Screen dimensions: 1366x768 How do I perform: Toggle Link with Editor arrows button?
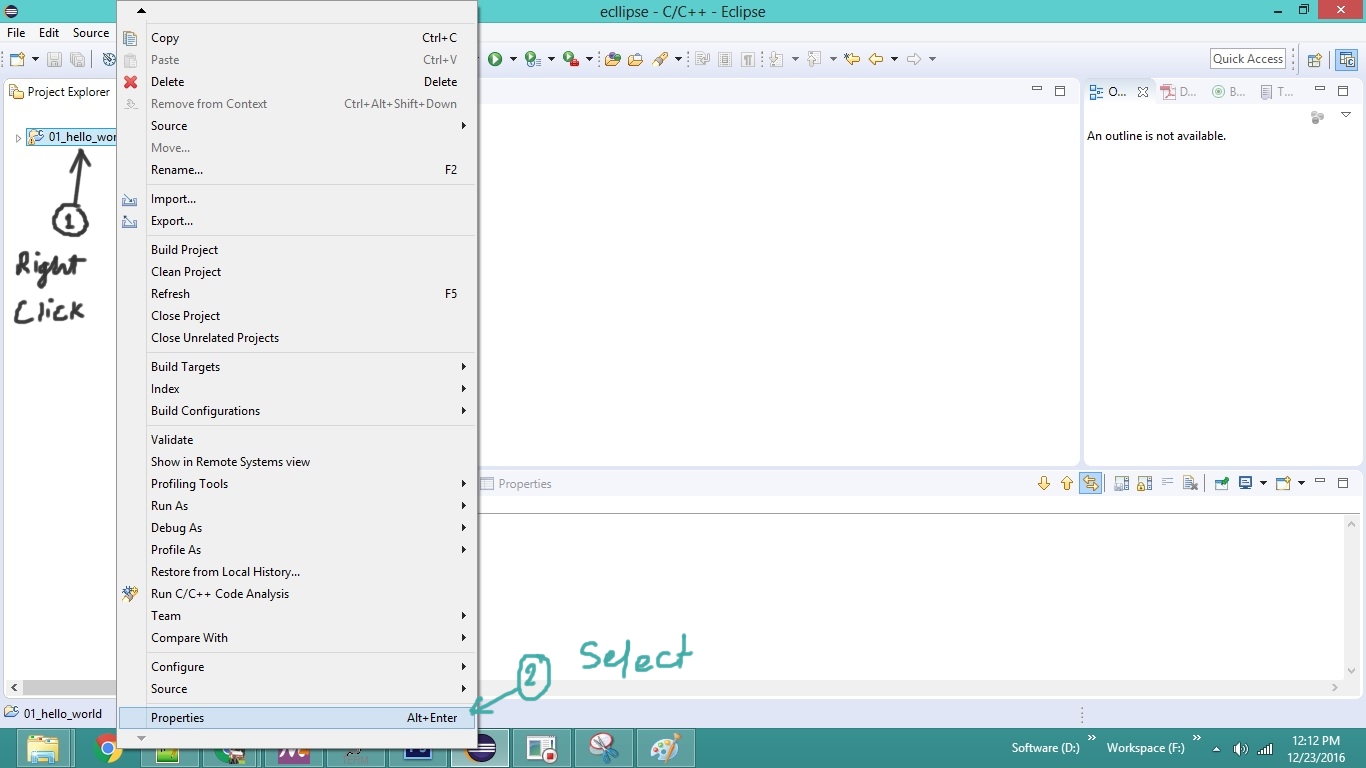coord(1090,484)
